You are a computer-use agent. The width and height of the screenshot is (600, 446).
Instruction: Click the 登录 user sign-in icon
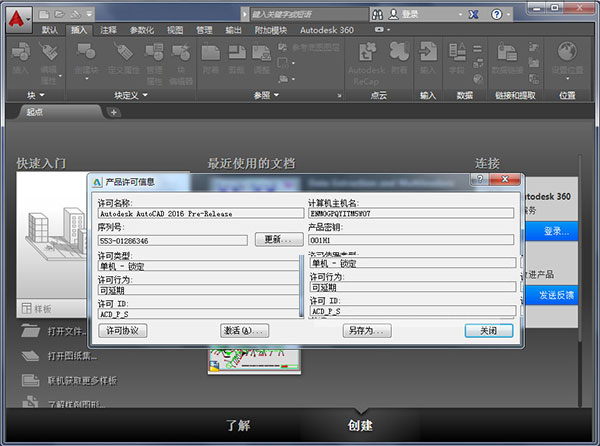pyautogui.click(x=393, y=15)
